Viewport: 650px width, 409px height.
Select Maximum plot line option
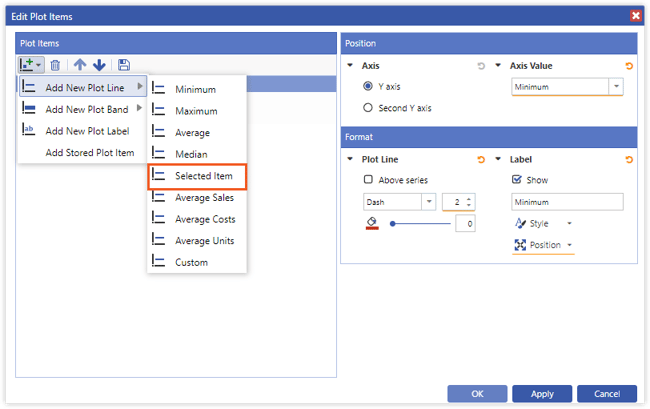[x=197, y=111]
